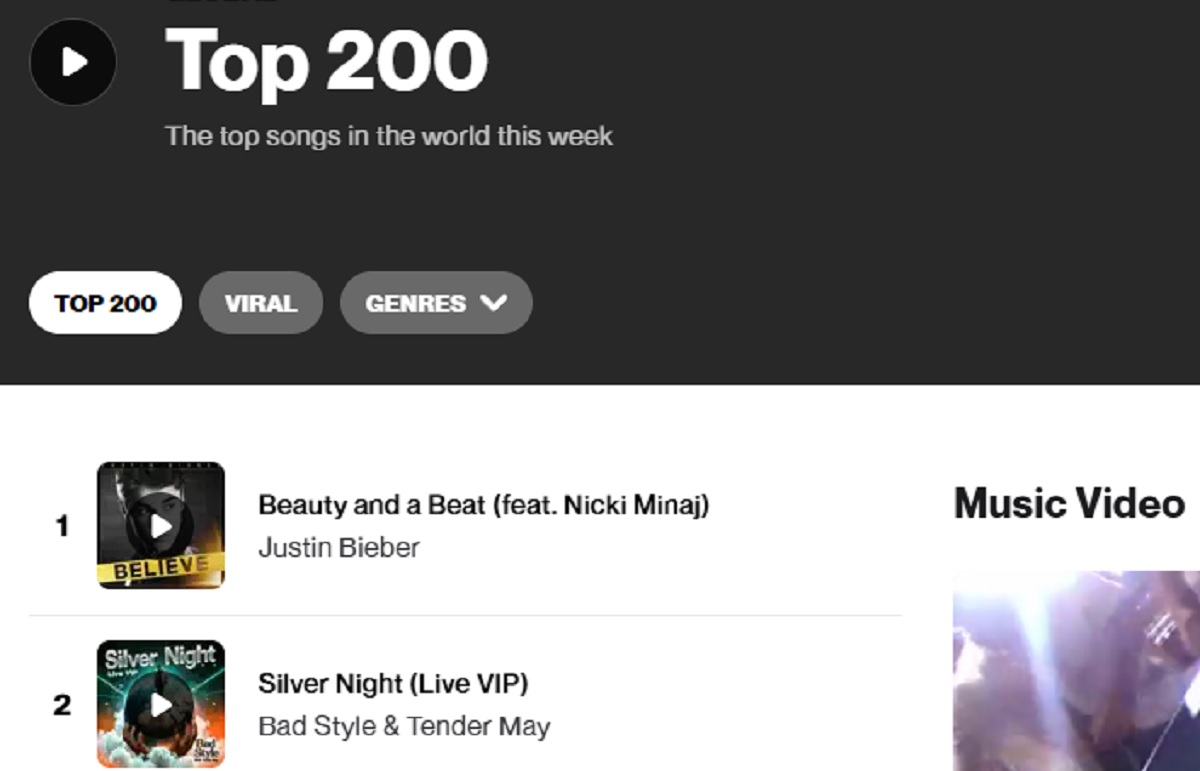
Task: Open Silver Night (Live VIP) song title
Action: pos(393,684)
